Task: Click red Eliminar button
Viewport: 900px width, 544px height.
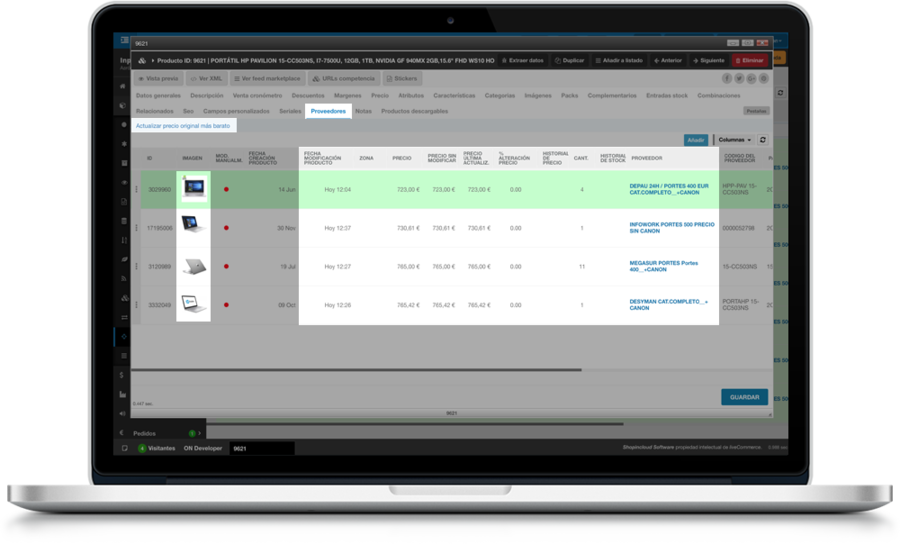Action: click(x=750, y=60)
